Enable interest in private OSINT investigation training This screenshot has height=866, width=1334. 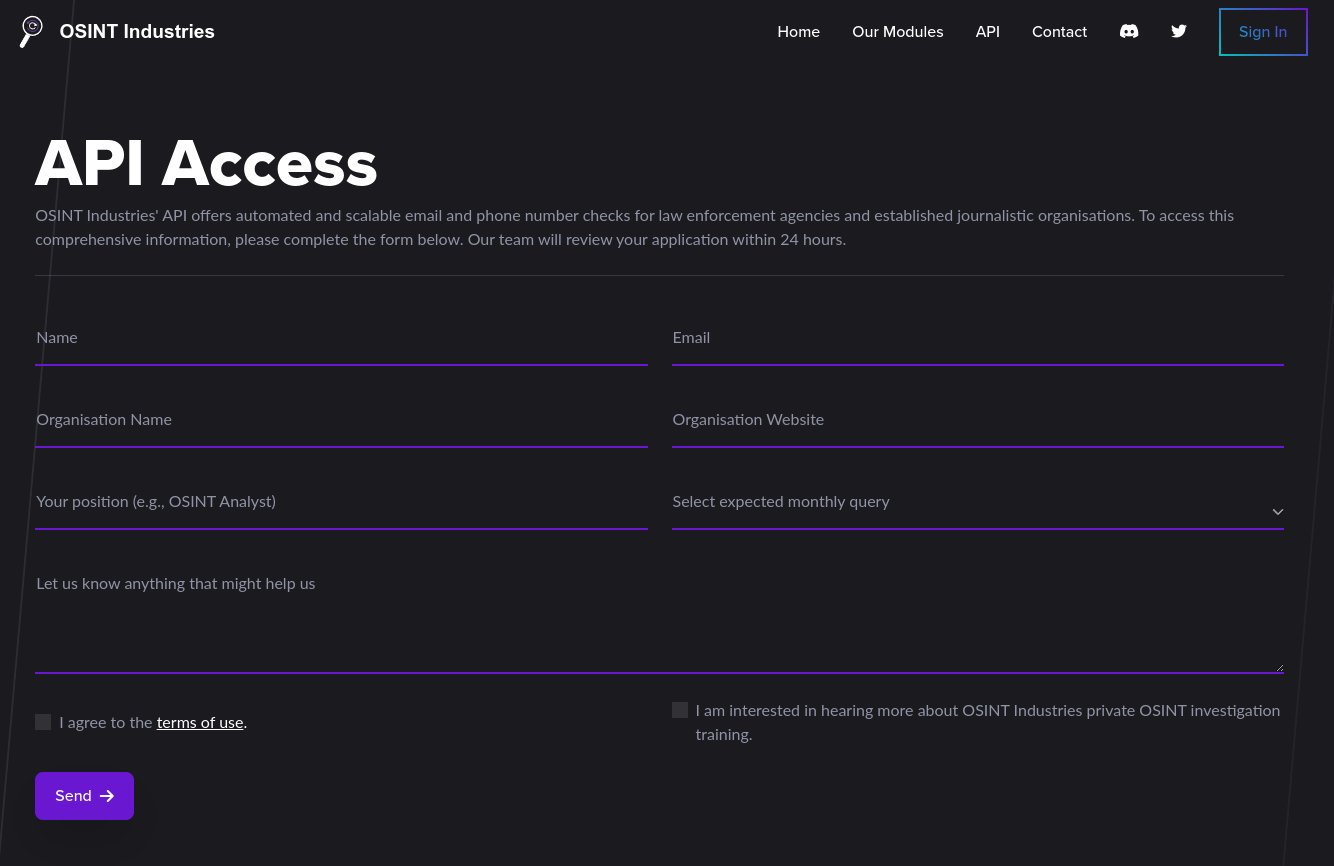click(680, 710)
